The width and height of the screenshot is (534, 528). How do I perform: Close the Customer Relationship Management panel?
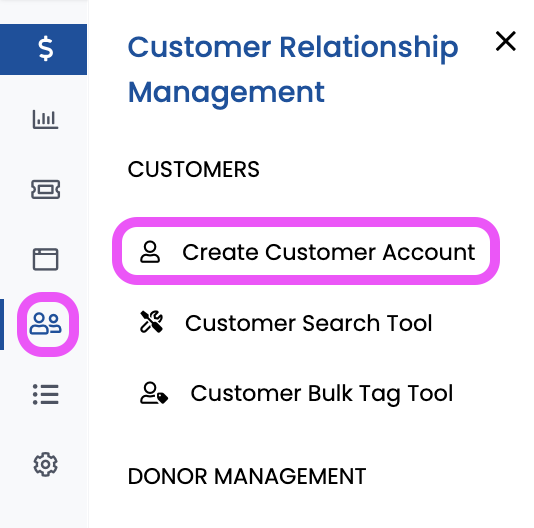click(x=505, y=41)
